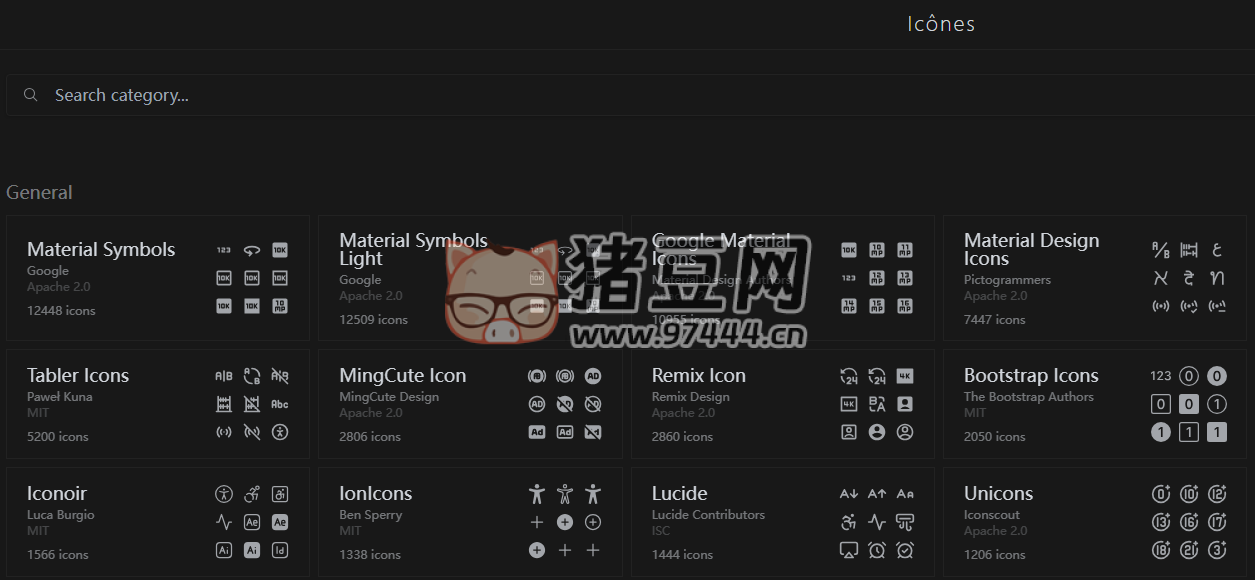
Task: Click the 10MP icon in Material Symbols card
Action: [x=280, y=306]
